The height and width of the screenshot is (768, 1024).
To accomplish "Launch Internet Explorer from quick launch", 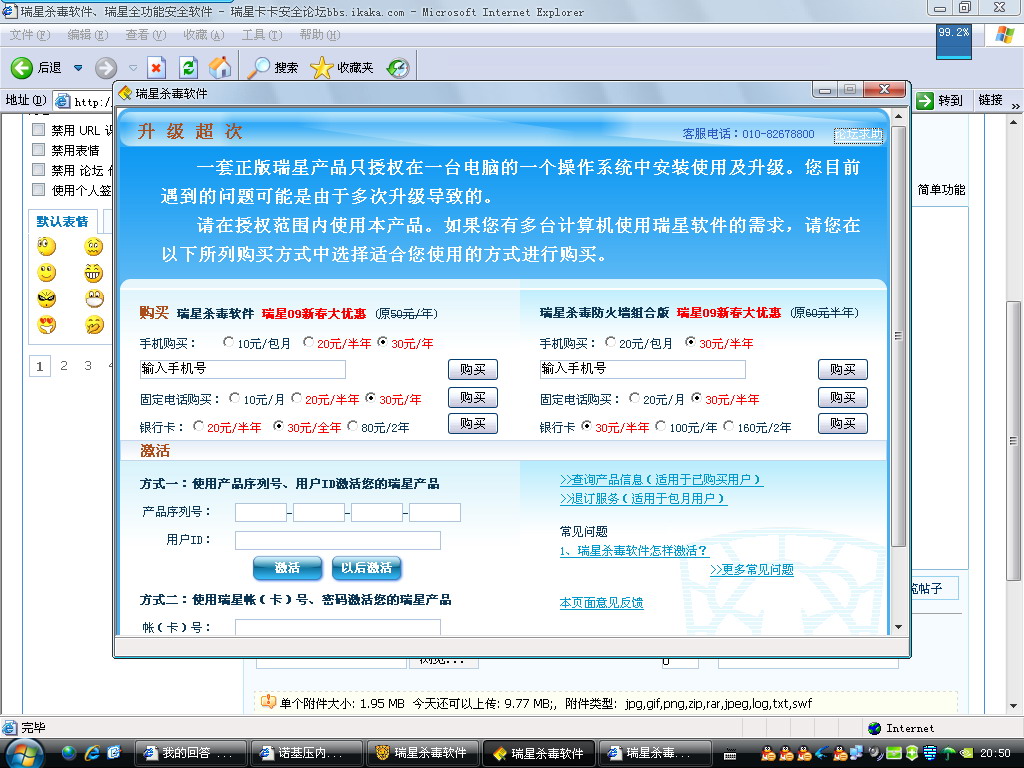I will click(92, 753).
